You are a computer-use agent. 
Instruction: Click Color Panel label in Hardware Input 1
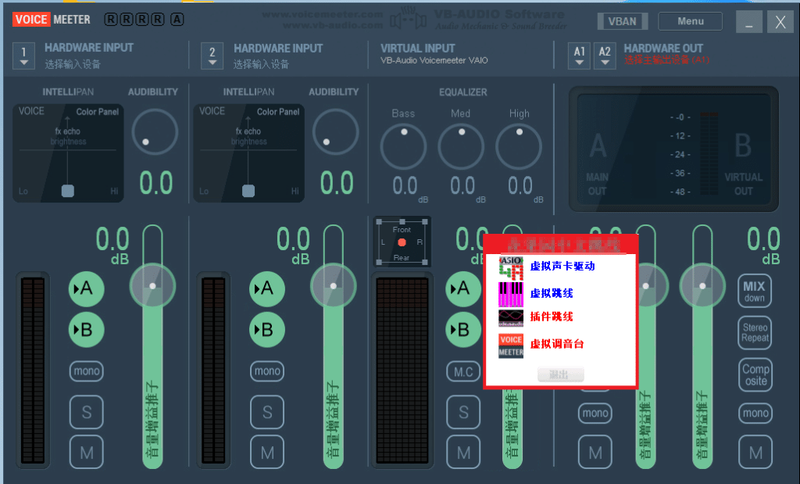point(97,112)
